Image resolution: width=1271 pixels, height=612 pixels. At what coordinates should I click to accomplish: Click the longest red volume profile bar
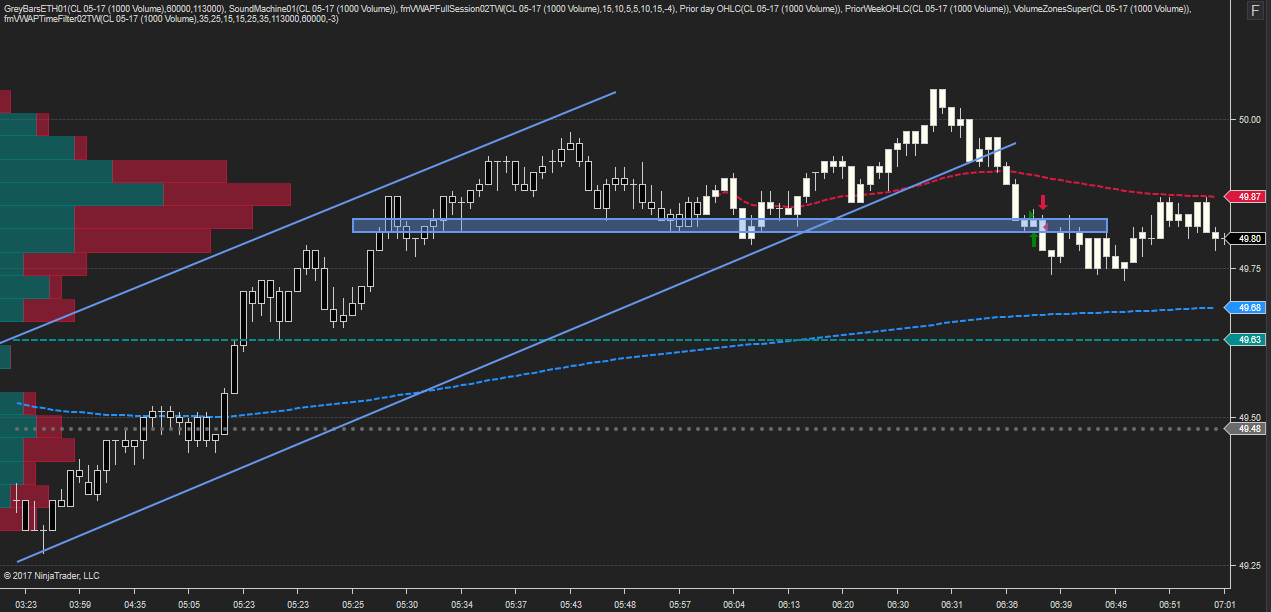(x=163, y=216)
